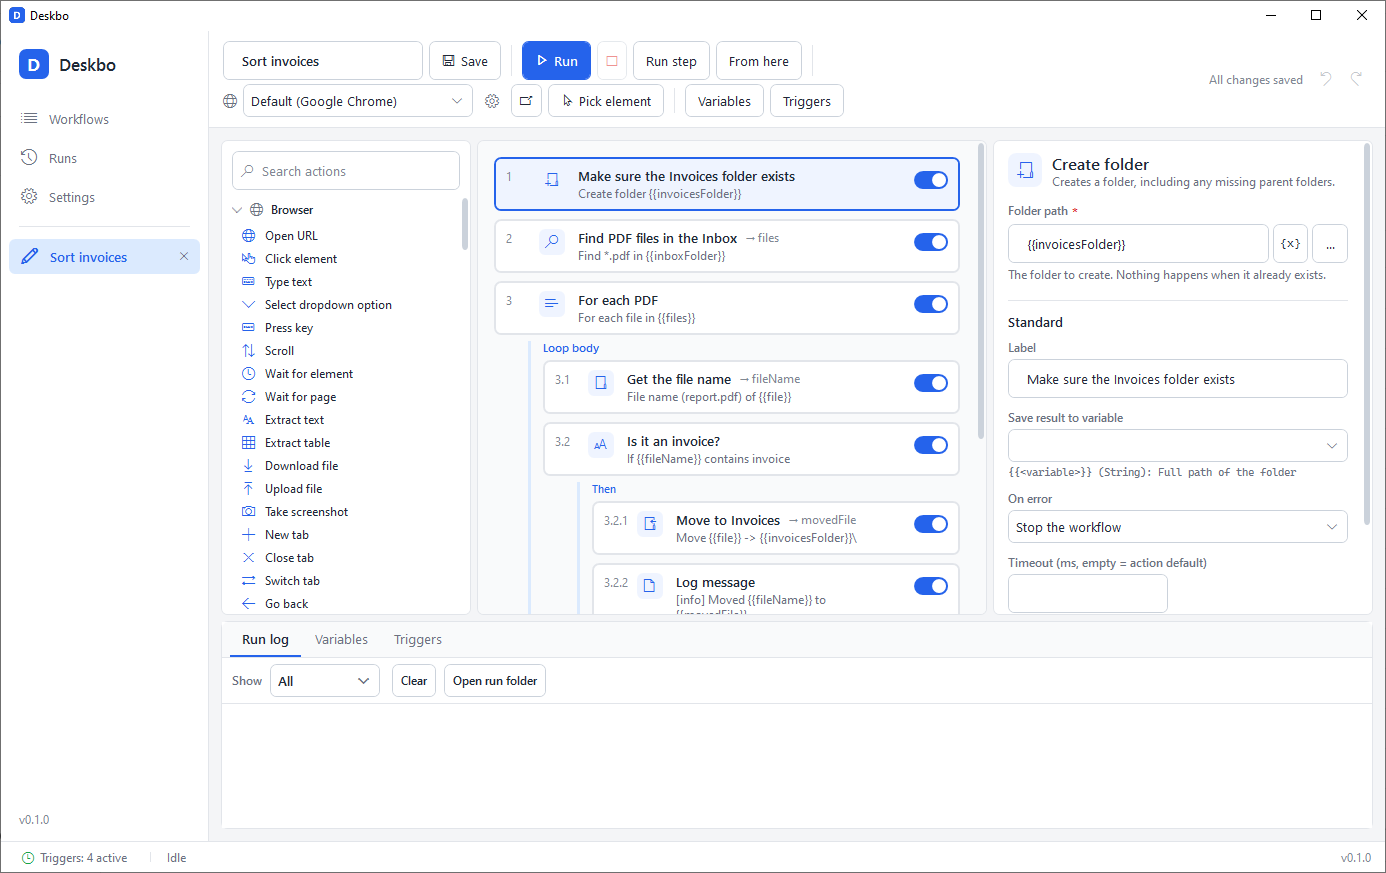Click the step 2 Find magnifier icon

pos(552,242)
